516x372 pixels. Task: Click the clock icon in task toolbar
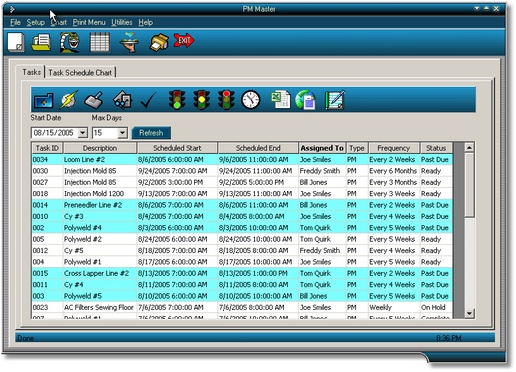(x=251, y=100)
